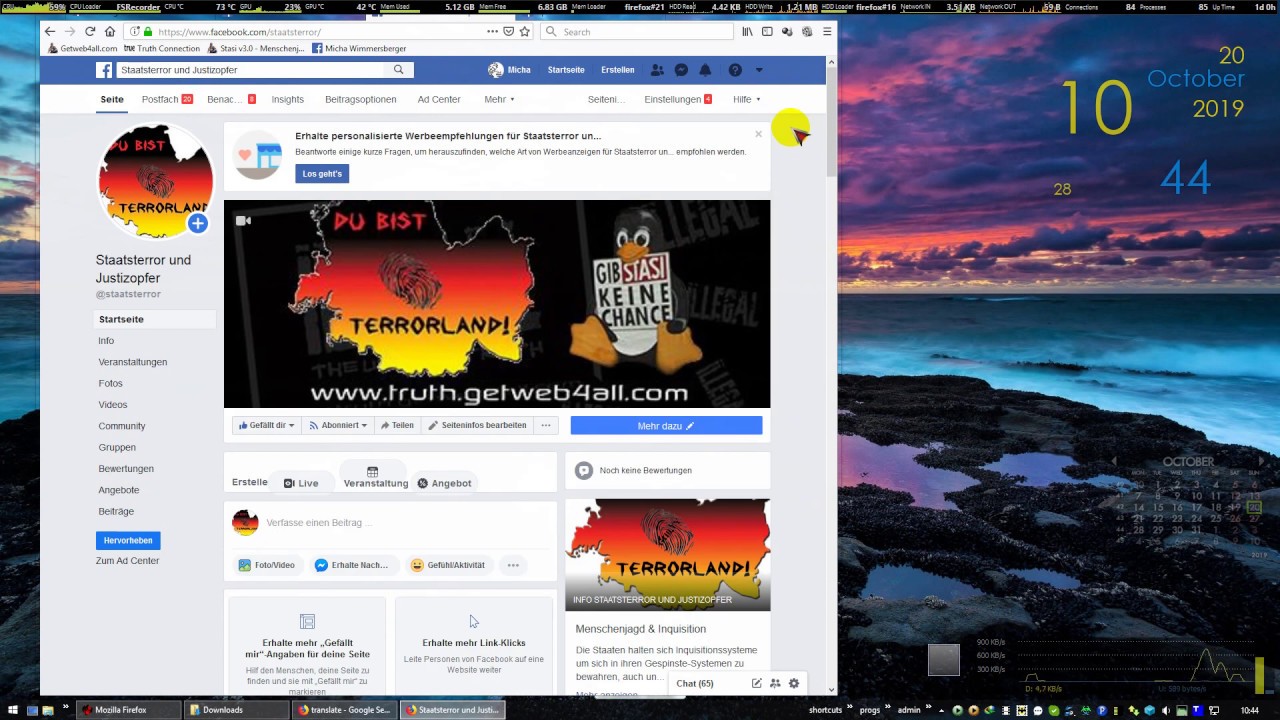Open Bewertungen in left sidebar
Screen dimensions: 1280x720
(126, 469)
